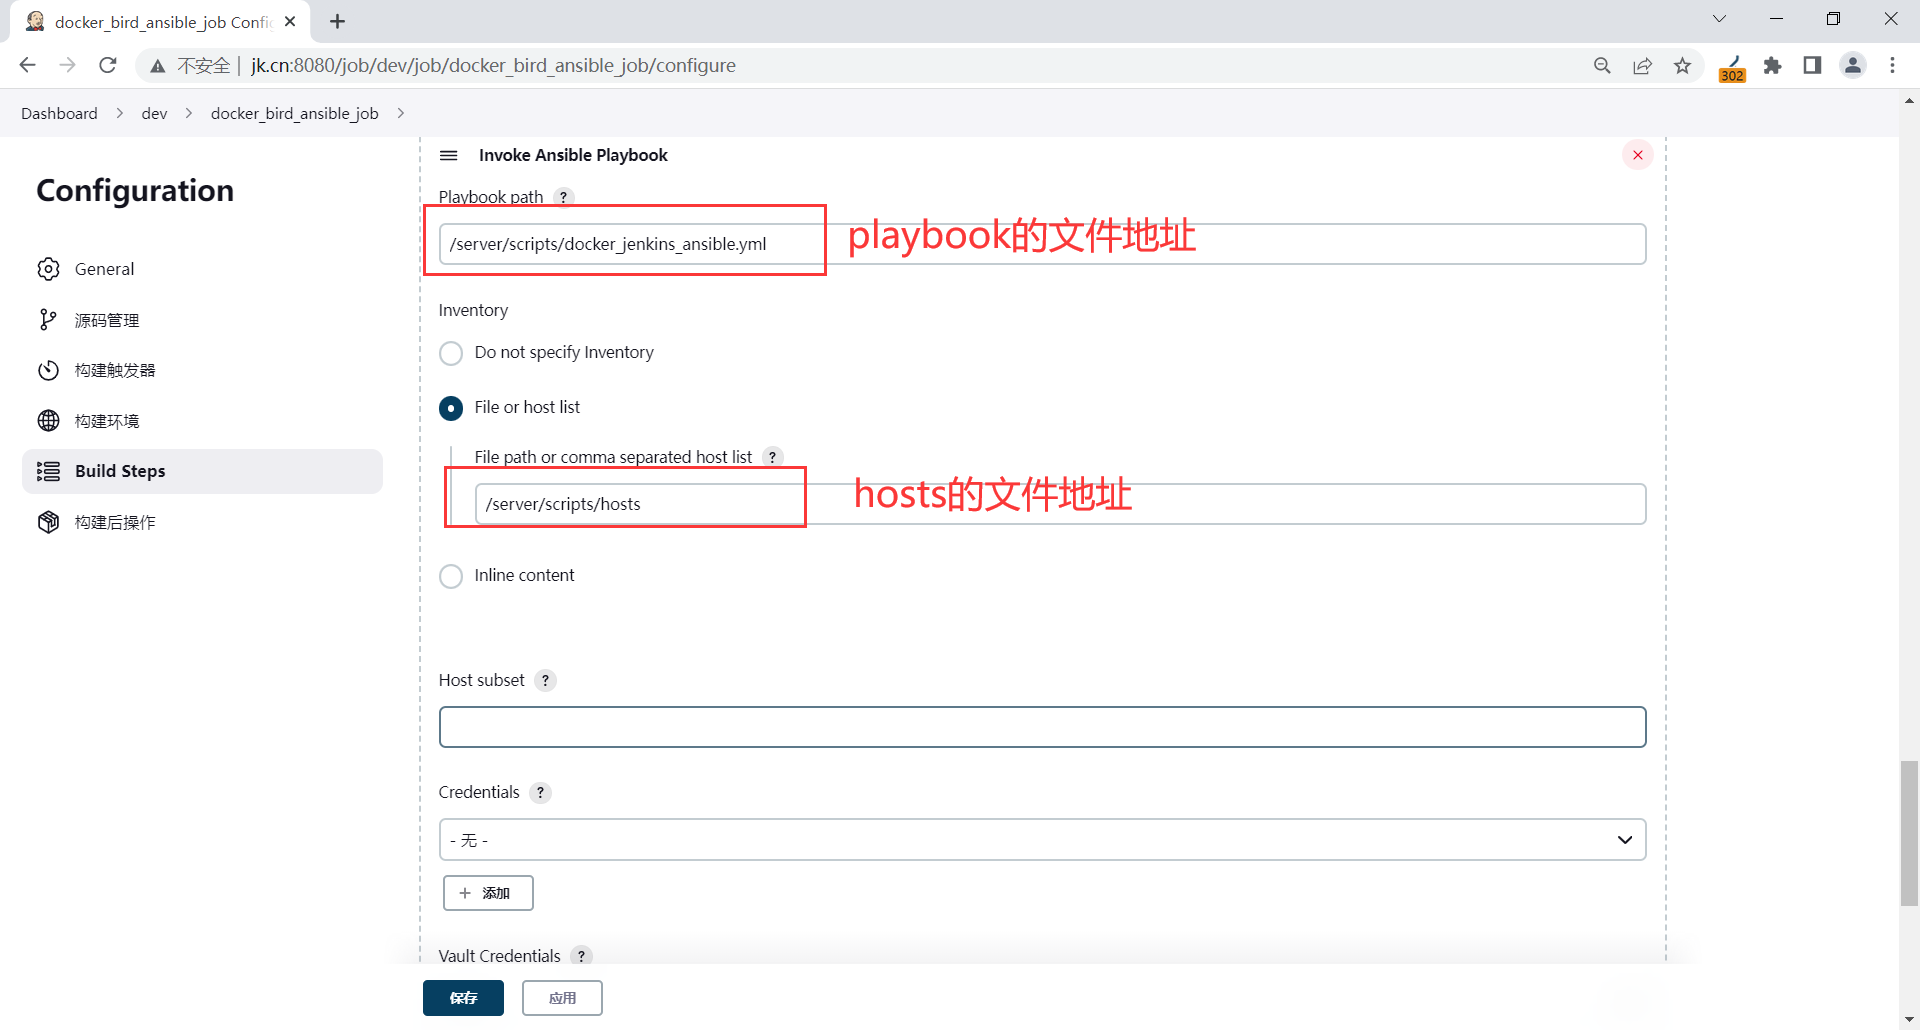Image resolution: width=1920 pixels, height=1030 pixels.
Task: Click the 源码管理 branch icon
Action: pyautogui.click(x=48, y=320)
